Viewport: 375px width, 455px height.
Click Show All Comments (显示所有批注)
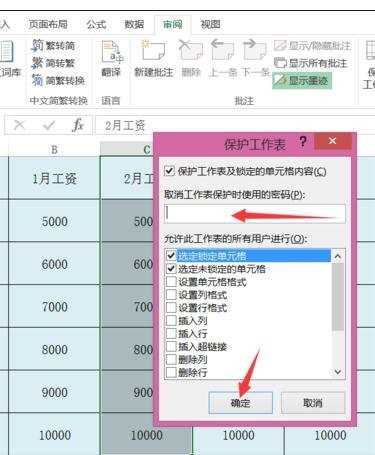pyautogui.click(x=311, y=63)
